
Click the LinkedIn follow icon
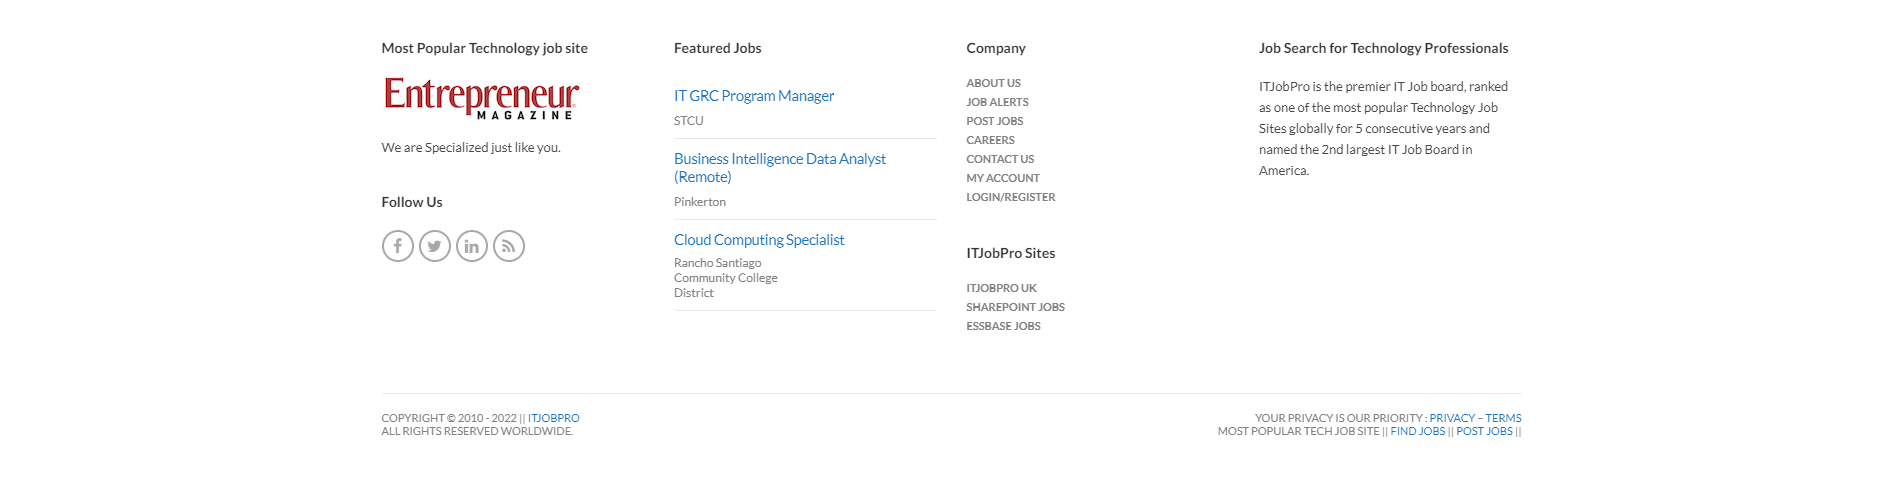471,246
